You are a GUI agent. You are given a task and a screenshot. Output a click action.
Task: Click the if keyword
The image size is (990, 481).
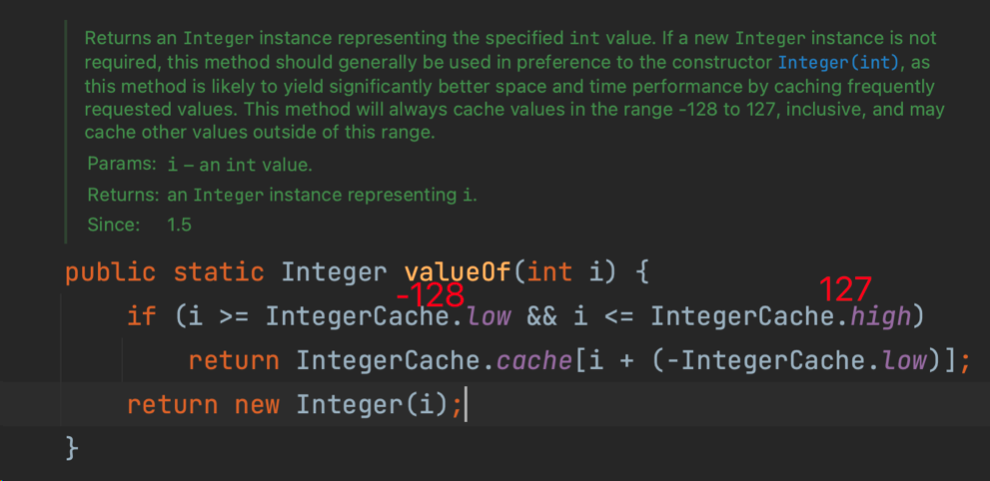point(141,317)
